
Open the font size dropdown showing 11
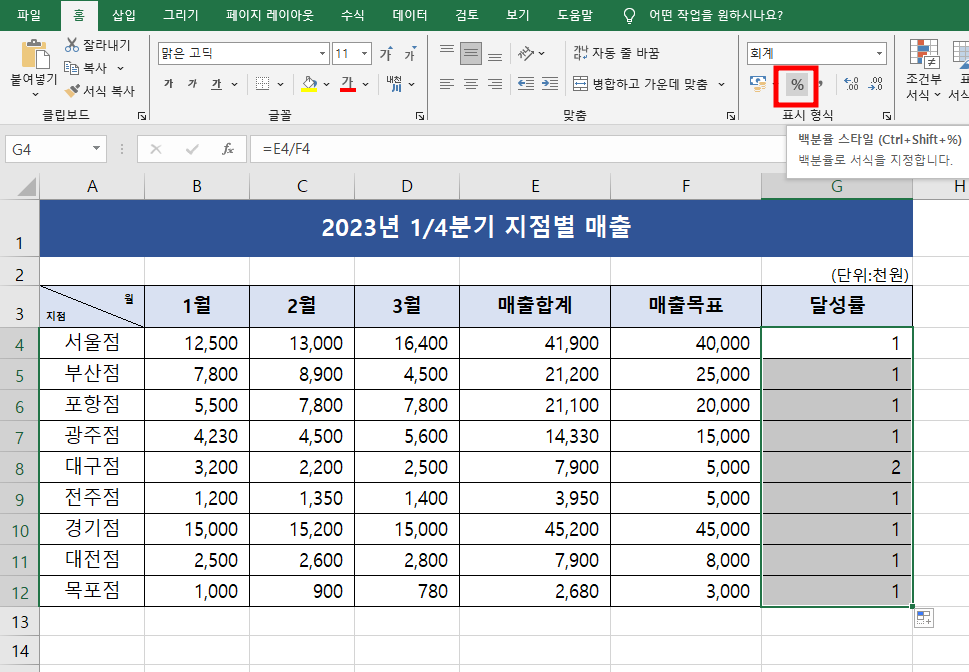[x=365, y=54]
